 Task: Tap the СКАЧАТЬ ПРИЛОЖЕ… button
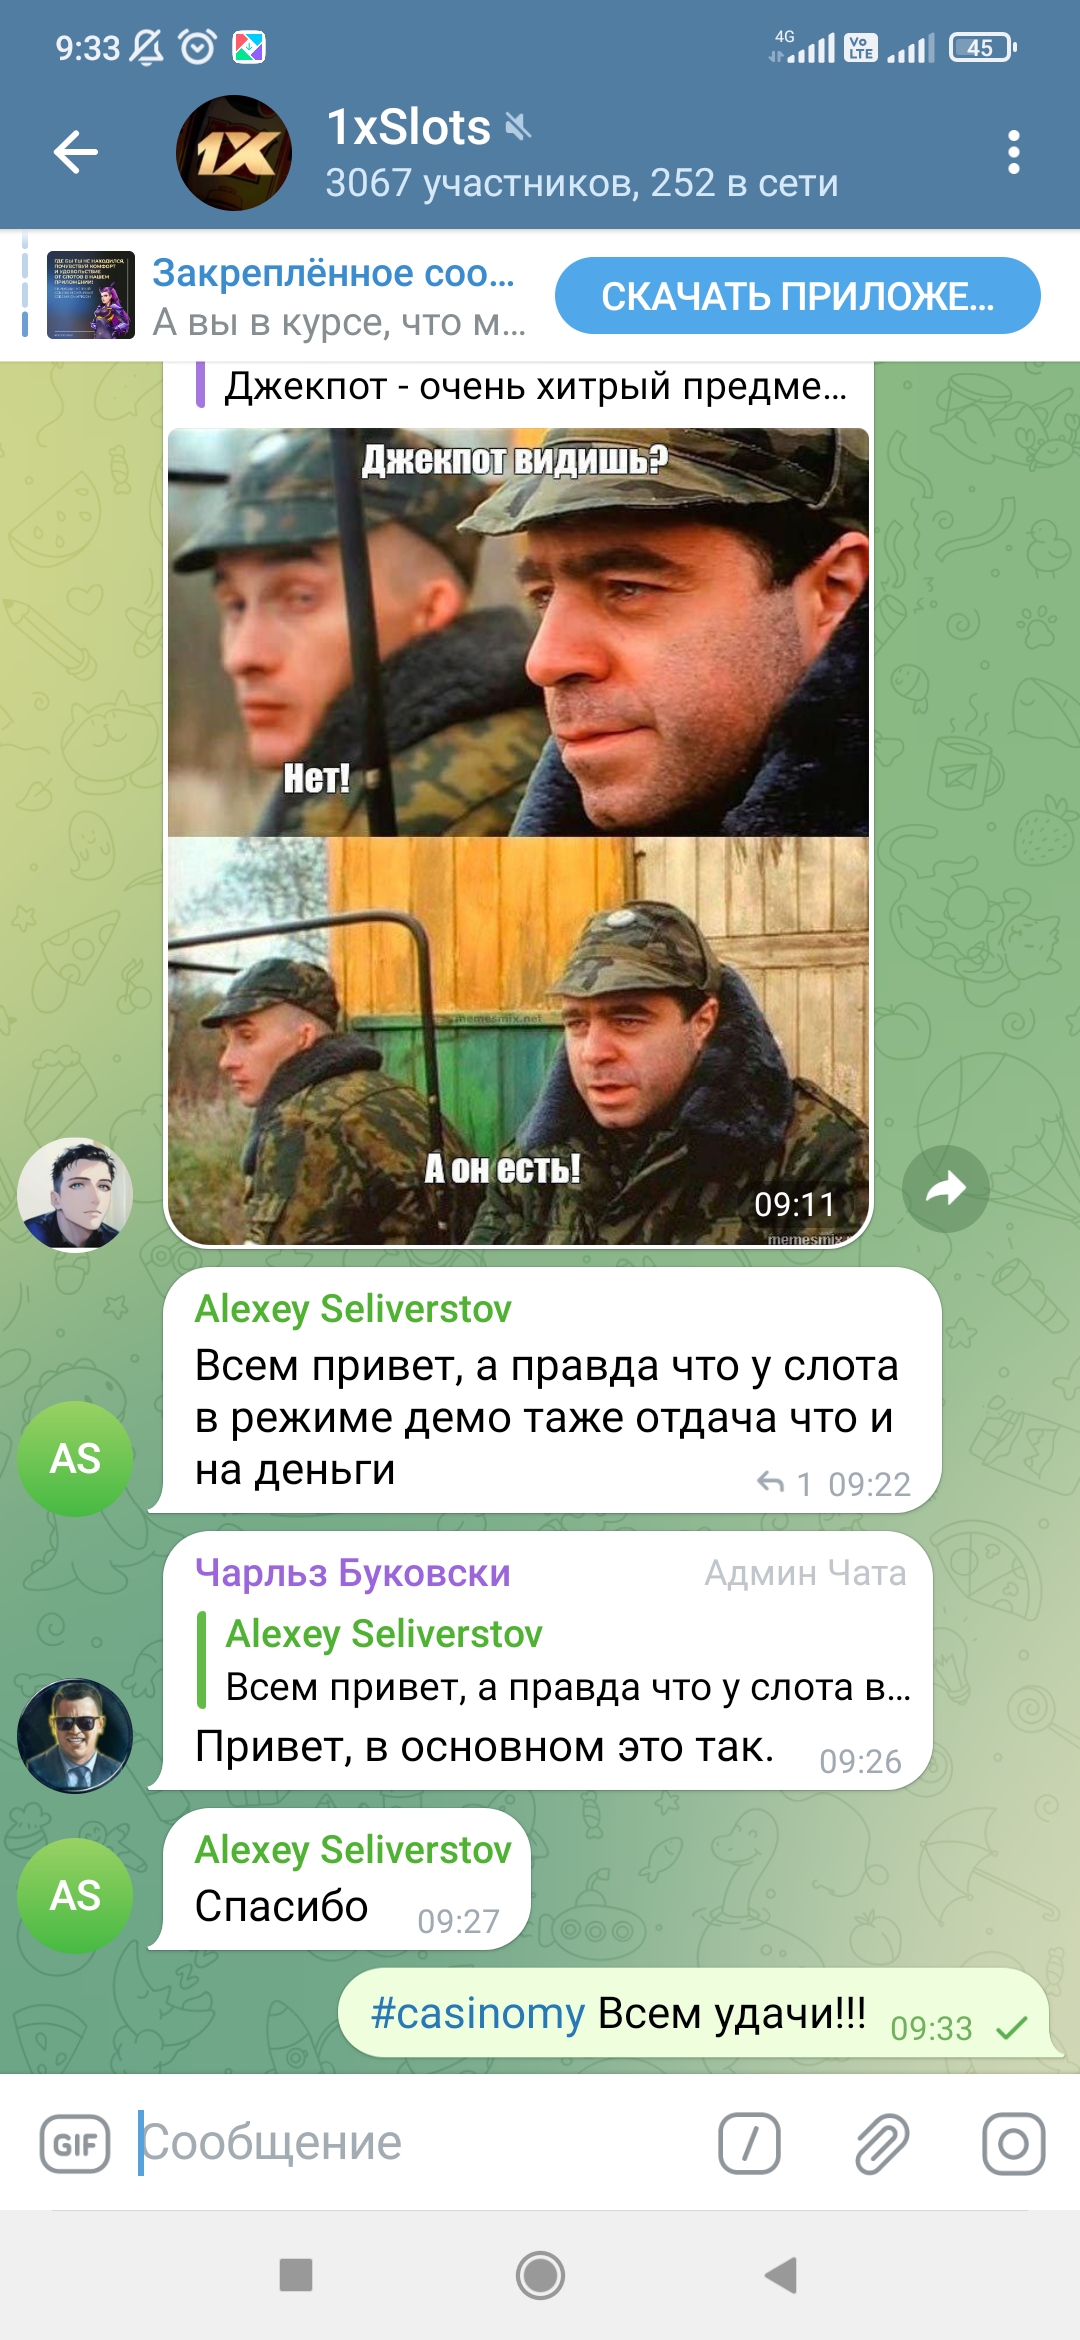(798, 296)
